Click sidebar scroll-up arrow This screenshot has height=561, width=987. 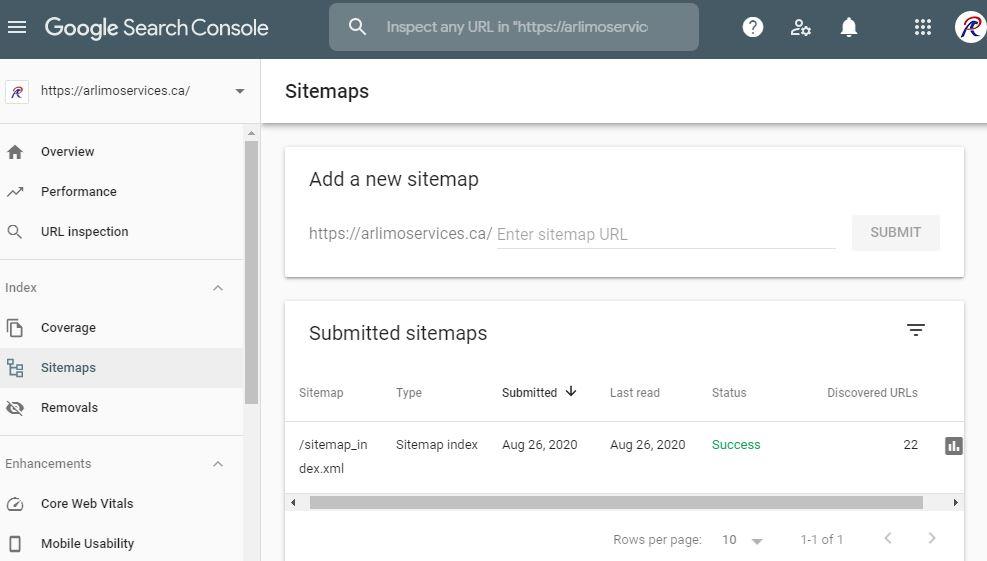pyautogui.click(x=251, y=133)
